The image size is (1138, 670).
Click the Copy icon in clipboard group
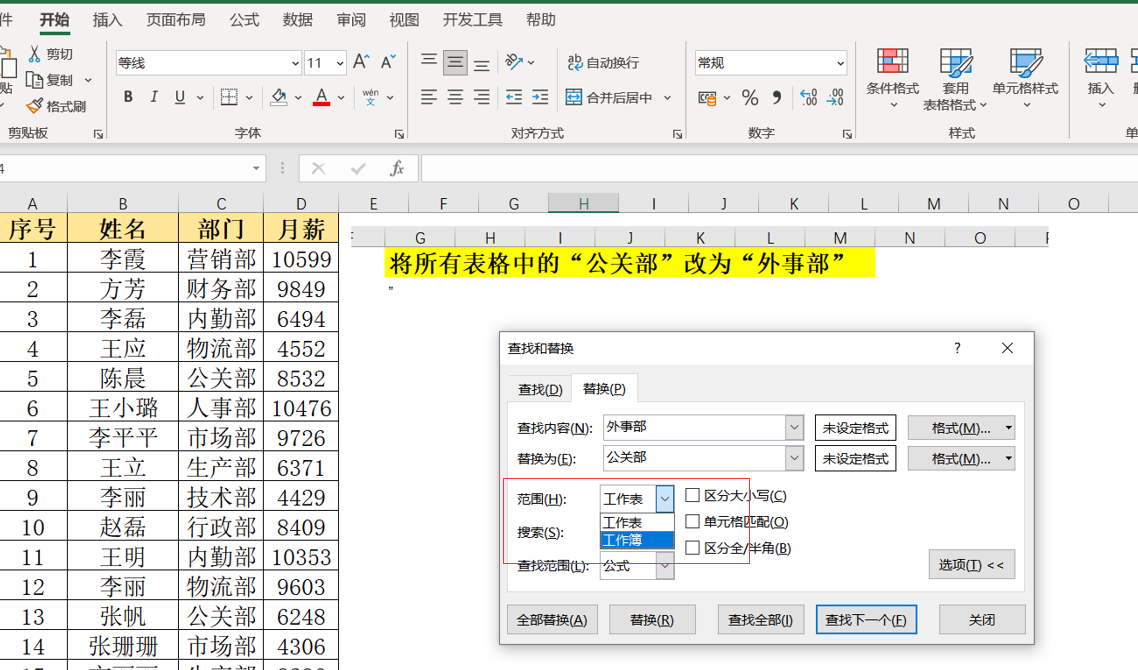(34, 80)
